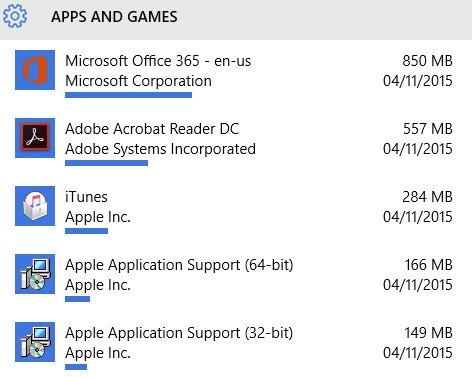Select the Adobe Acrobat Reader DC icon
This screenshot has height=378, width=472.
point(35,138)
